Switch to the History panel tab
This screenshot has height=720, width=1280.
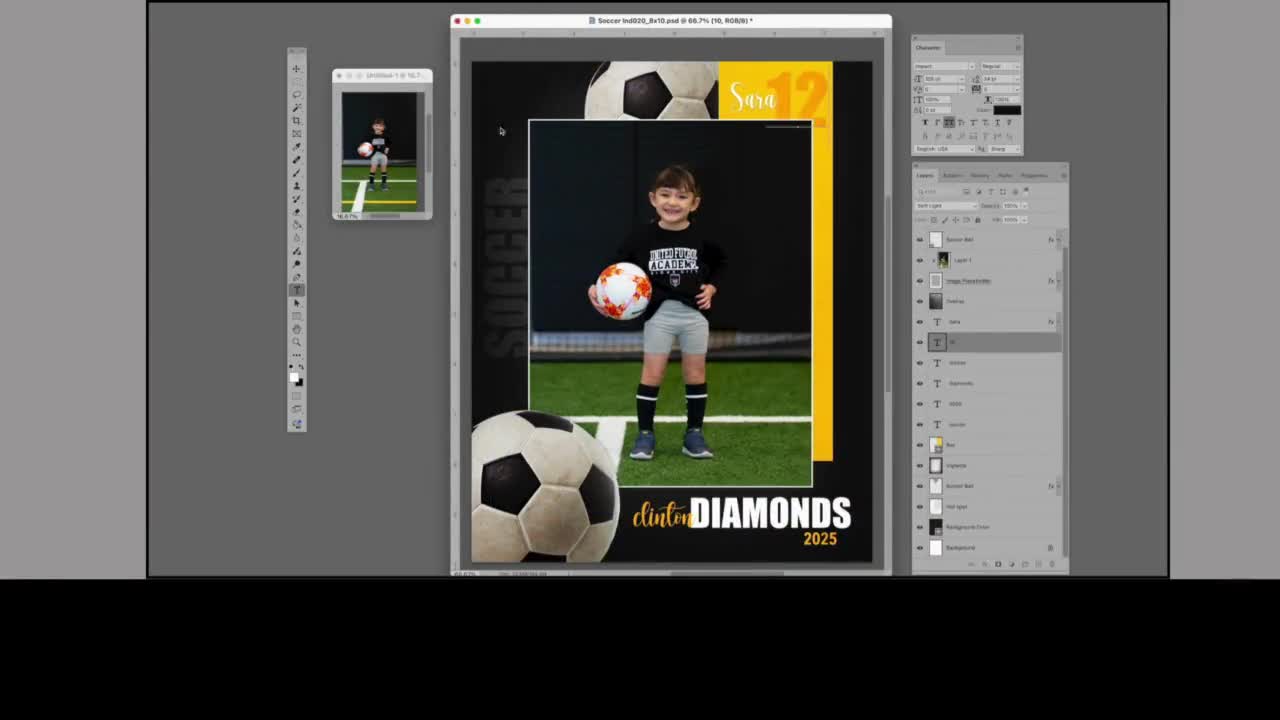pyautogui.click(x=980, y=175)
